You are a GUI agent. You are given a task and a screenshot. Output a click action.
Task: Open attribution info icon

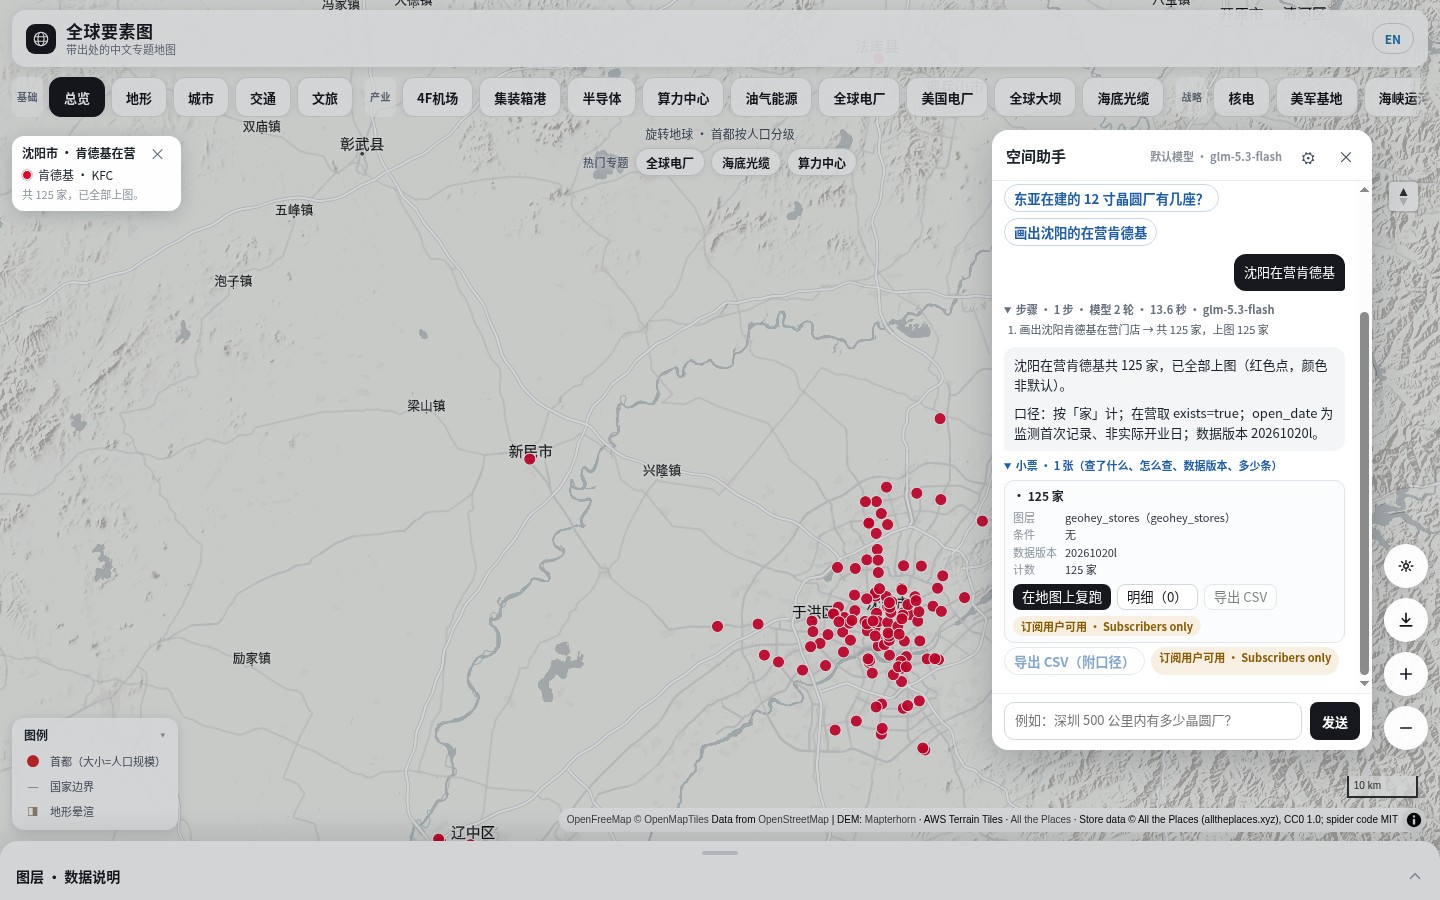[x=1414, y=820]
